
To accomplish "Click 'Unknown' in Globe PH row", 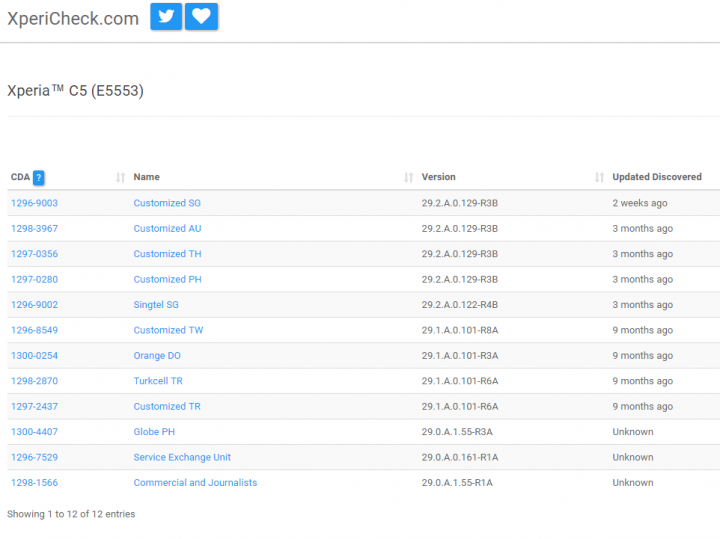I will [633, 432].
